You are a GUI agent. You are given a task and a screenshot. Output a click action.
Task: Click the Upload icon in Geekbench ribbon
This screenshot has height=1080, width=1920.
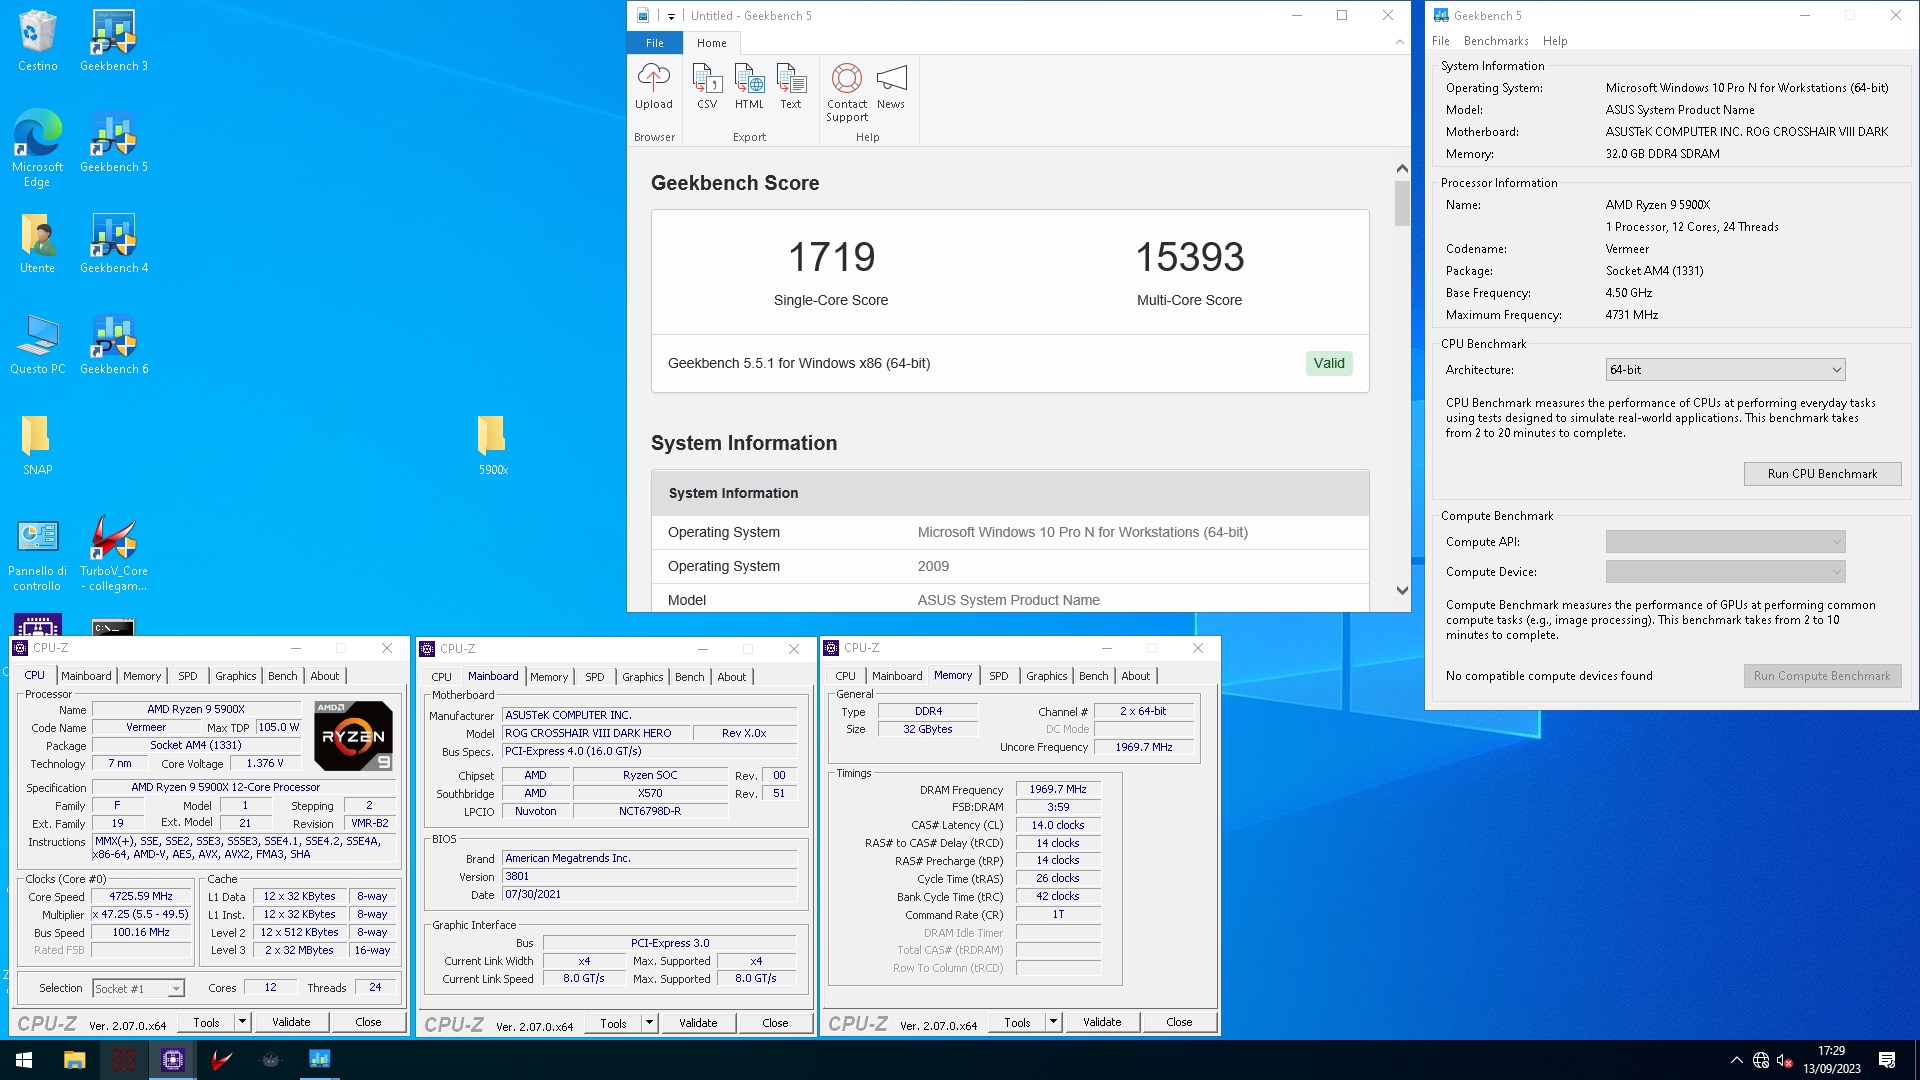(653, 86)
